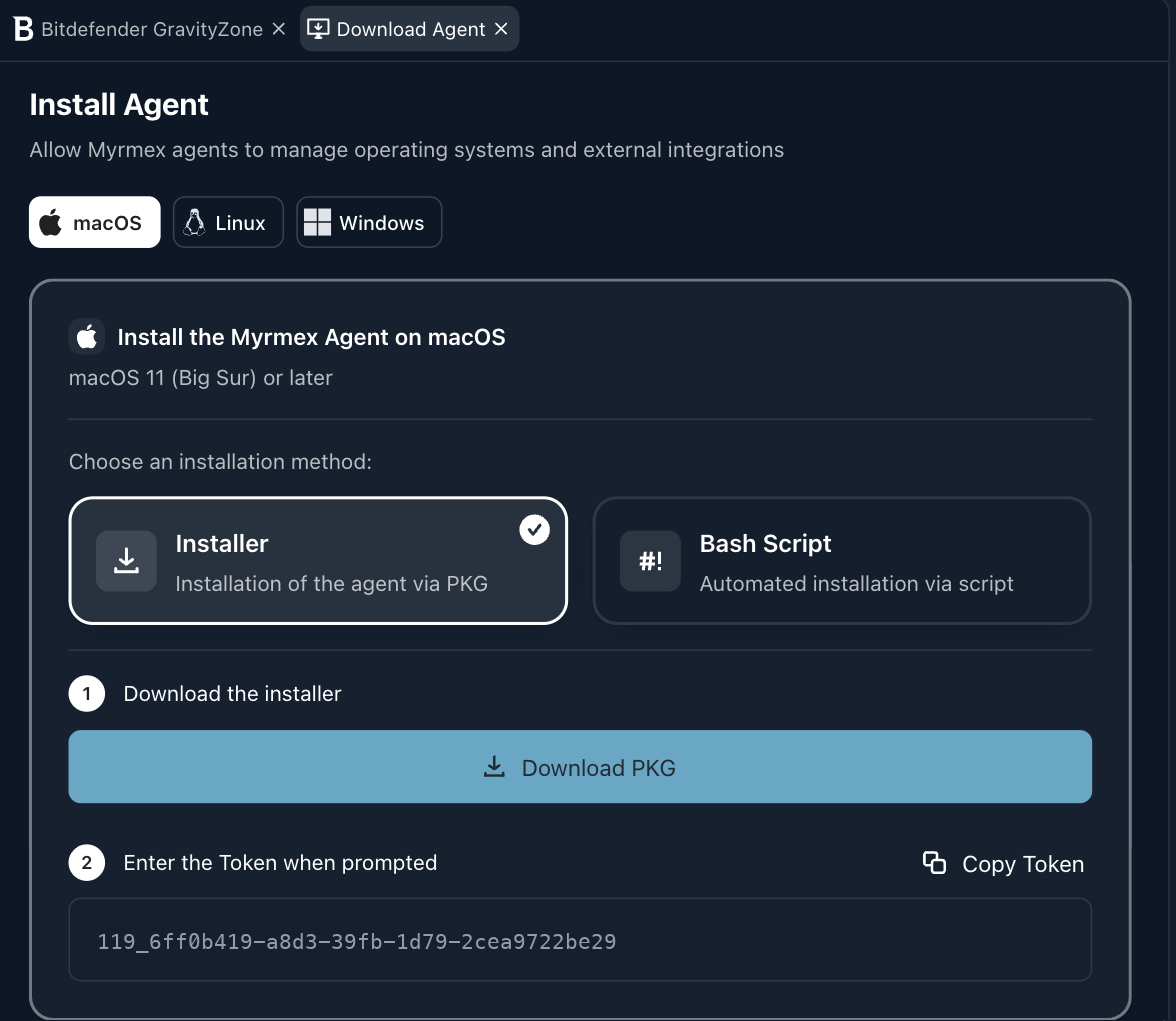Screen dimensions: 1176x1021
Task: Click the Bash Script shebang icon
Action: (x=650, y=560)
